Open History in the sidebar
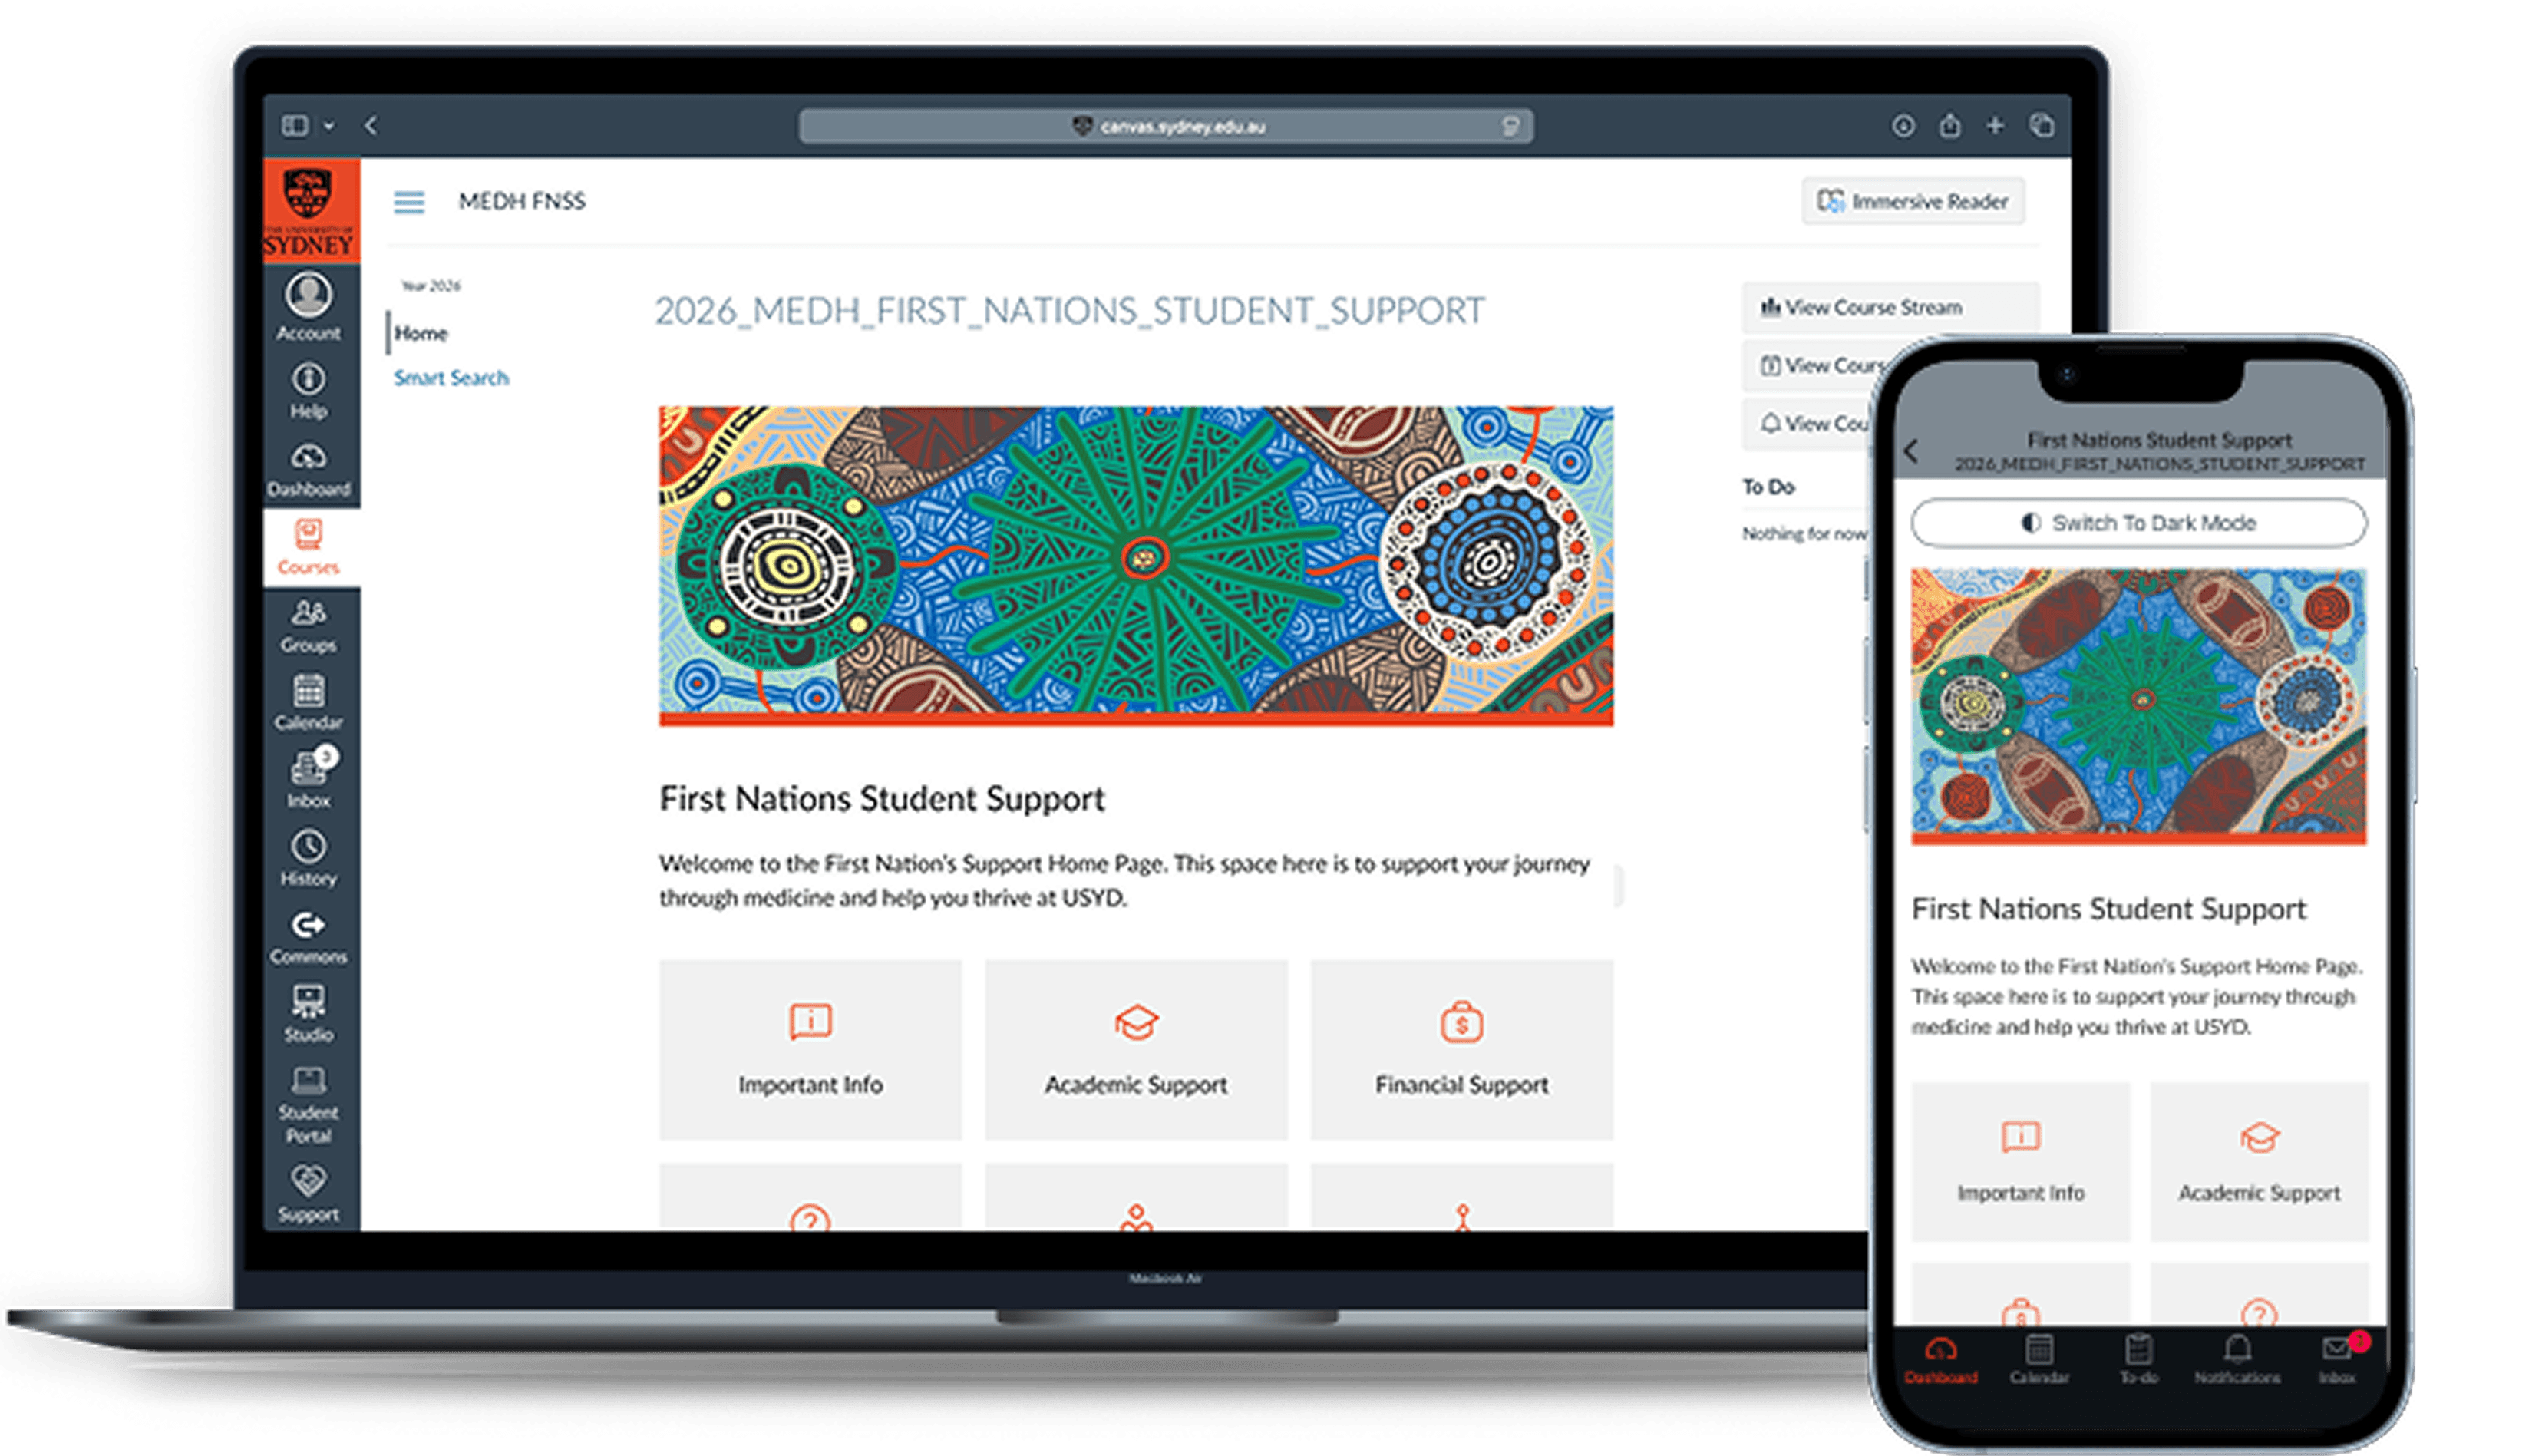 pyautogui.click(x=308, y=858)
